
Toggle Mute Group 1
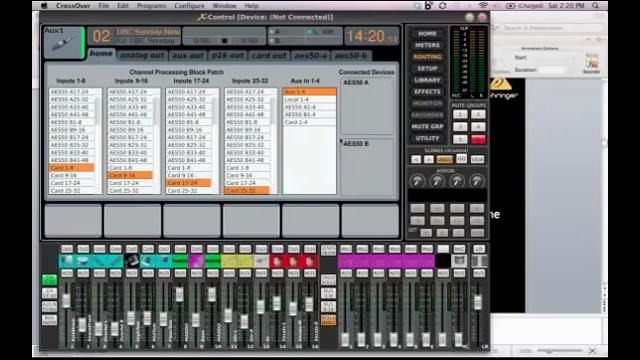(460, 114)
